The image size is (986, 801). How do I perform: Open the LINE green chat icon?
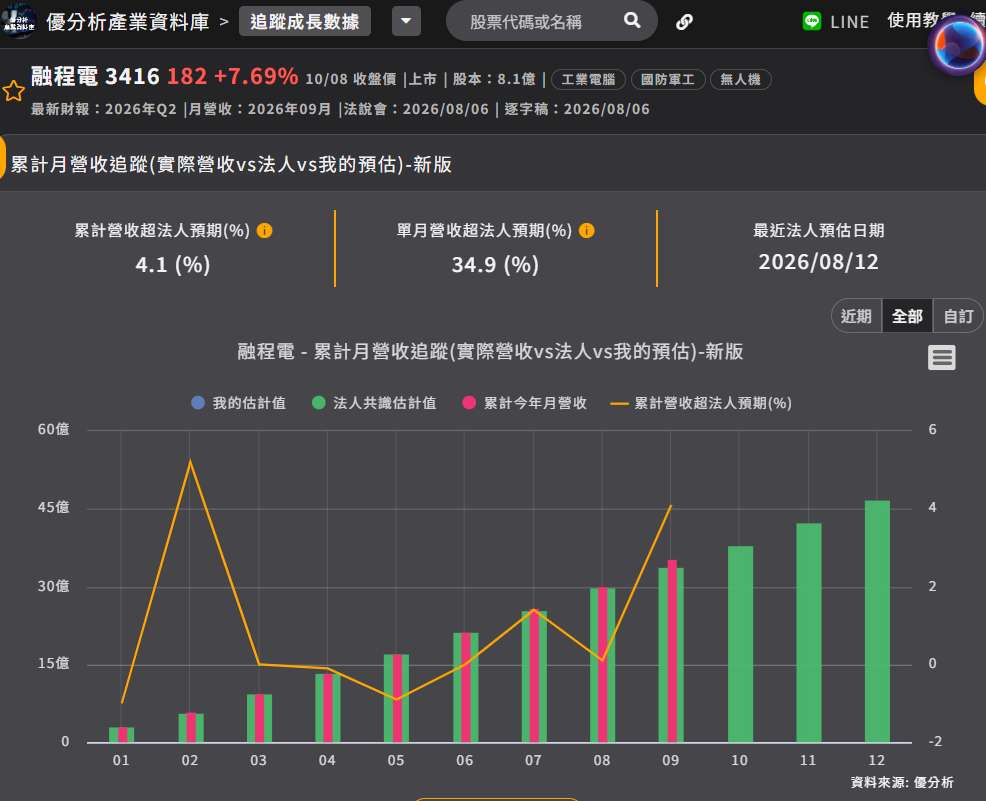811,21
